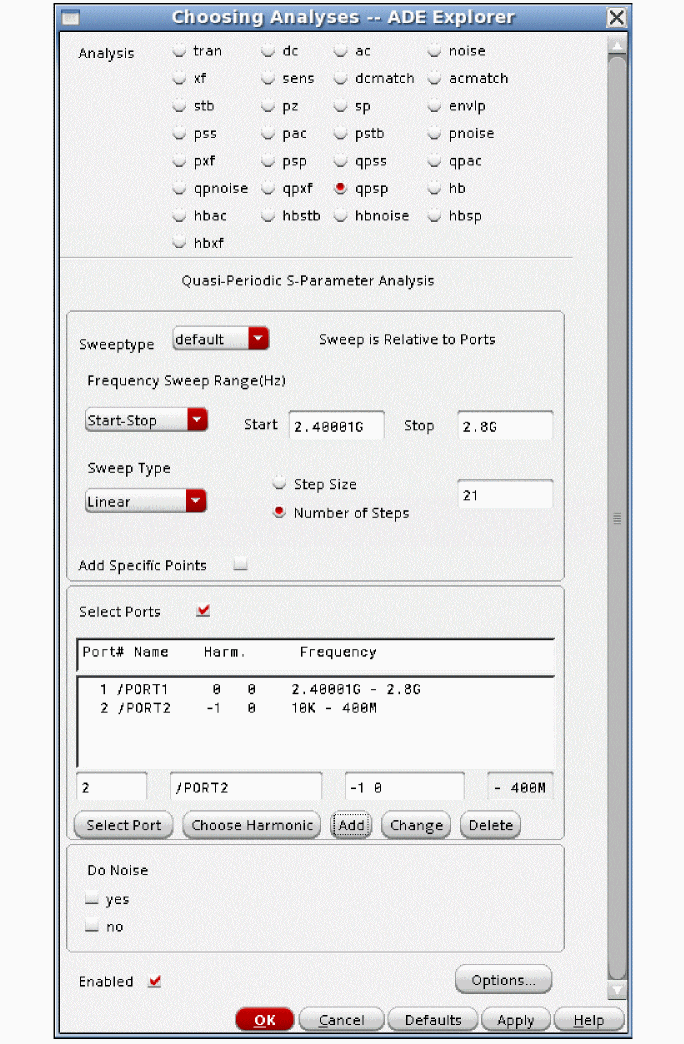684x1044 pixels.
Task: Click the Change port button
Action: (x=416, y=825)
